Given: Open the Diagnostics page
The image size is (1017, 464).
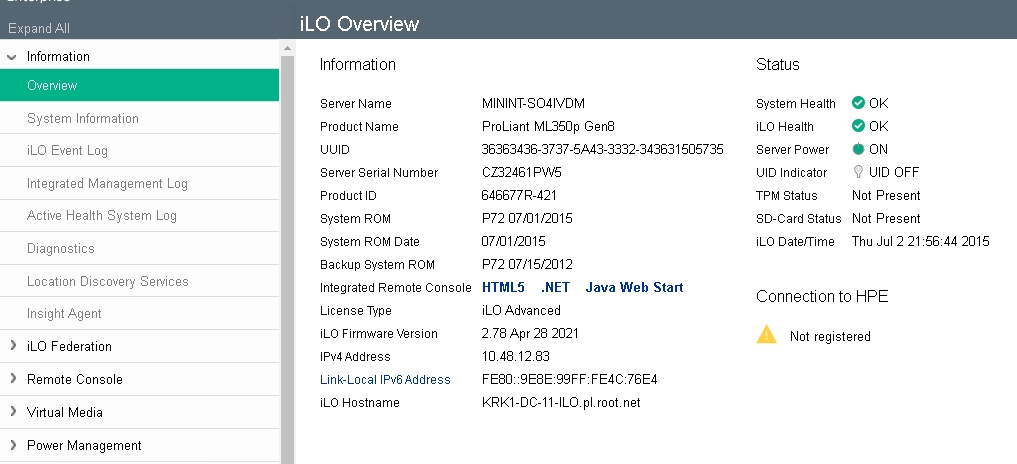Looking at the screenshot, I should click(x=139, y=249).
